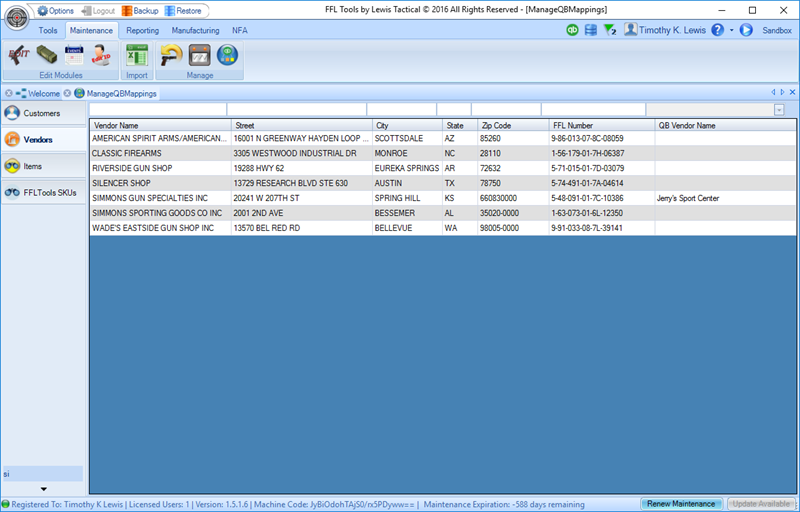Open the Events calendar edit icon
The image size is (800, 512).
(x=74, y=55)
